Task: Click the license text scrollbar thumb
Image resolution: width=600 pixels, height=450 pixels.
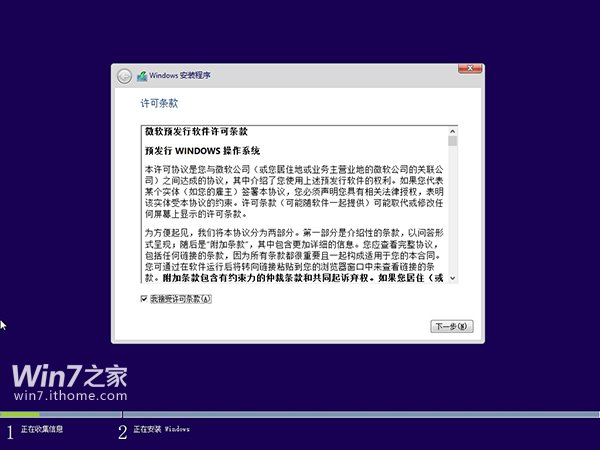Action: 453,141
